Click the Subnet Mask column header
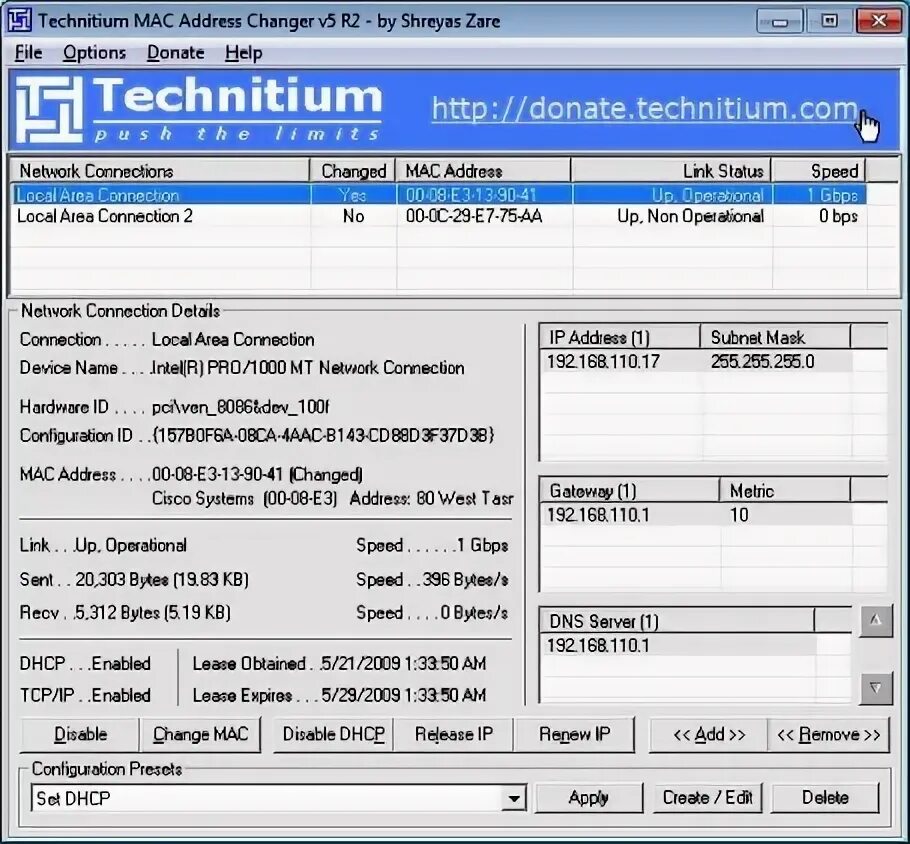The height and width of the screenshot is (844, 910). [x=775, y=337]
